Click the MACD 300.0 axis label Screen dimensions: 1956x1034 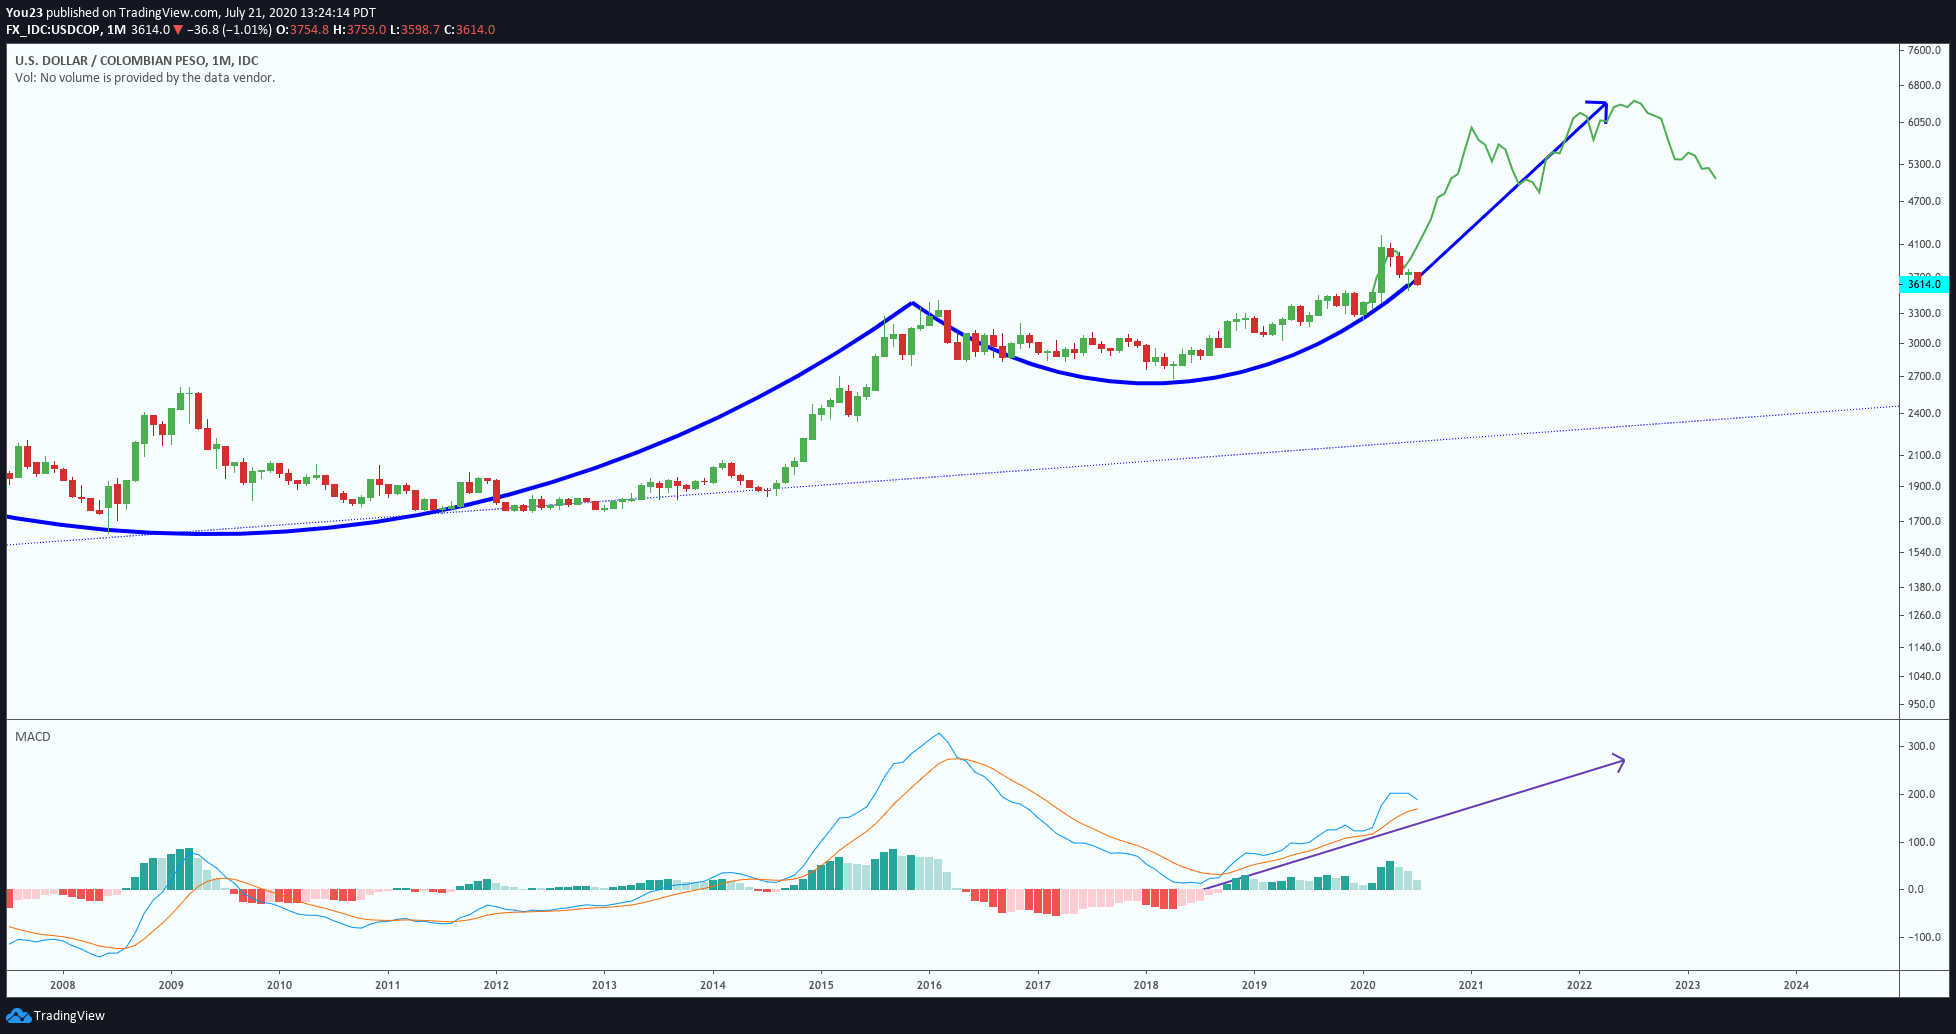1922,747
